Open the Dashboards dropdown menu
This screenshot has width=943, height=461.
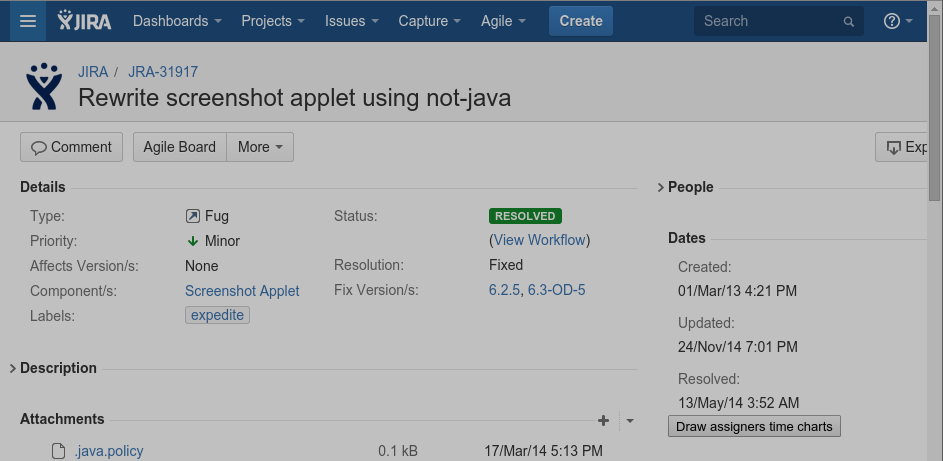177,21
